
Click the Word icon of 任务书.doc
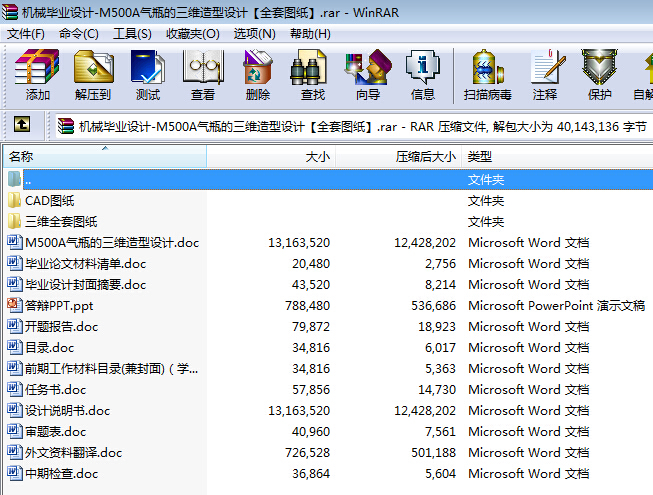[15, 389]
